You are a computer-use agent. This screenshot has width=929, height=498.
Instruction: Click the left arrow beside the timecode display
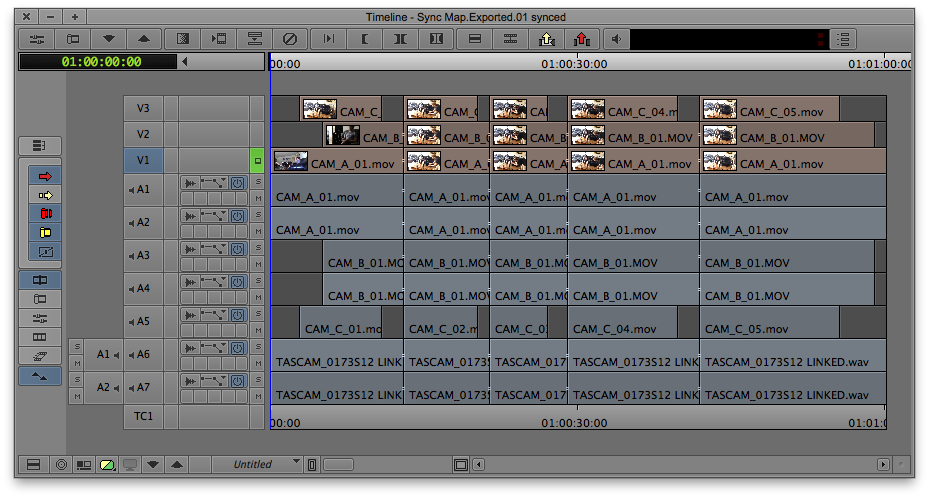(x=185, y=62)
